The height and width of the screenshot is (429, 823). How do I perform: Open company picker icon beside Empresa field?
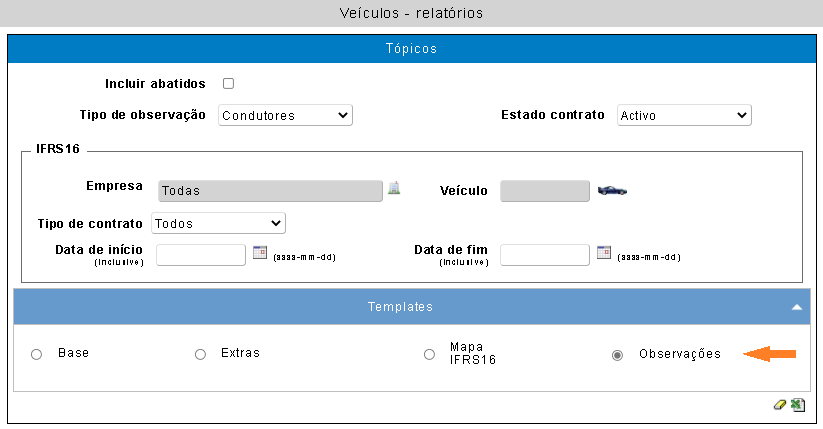coord(394,188)
